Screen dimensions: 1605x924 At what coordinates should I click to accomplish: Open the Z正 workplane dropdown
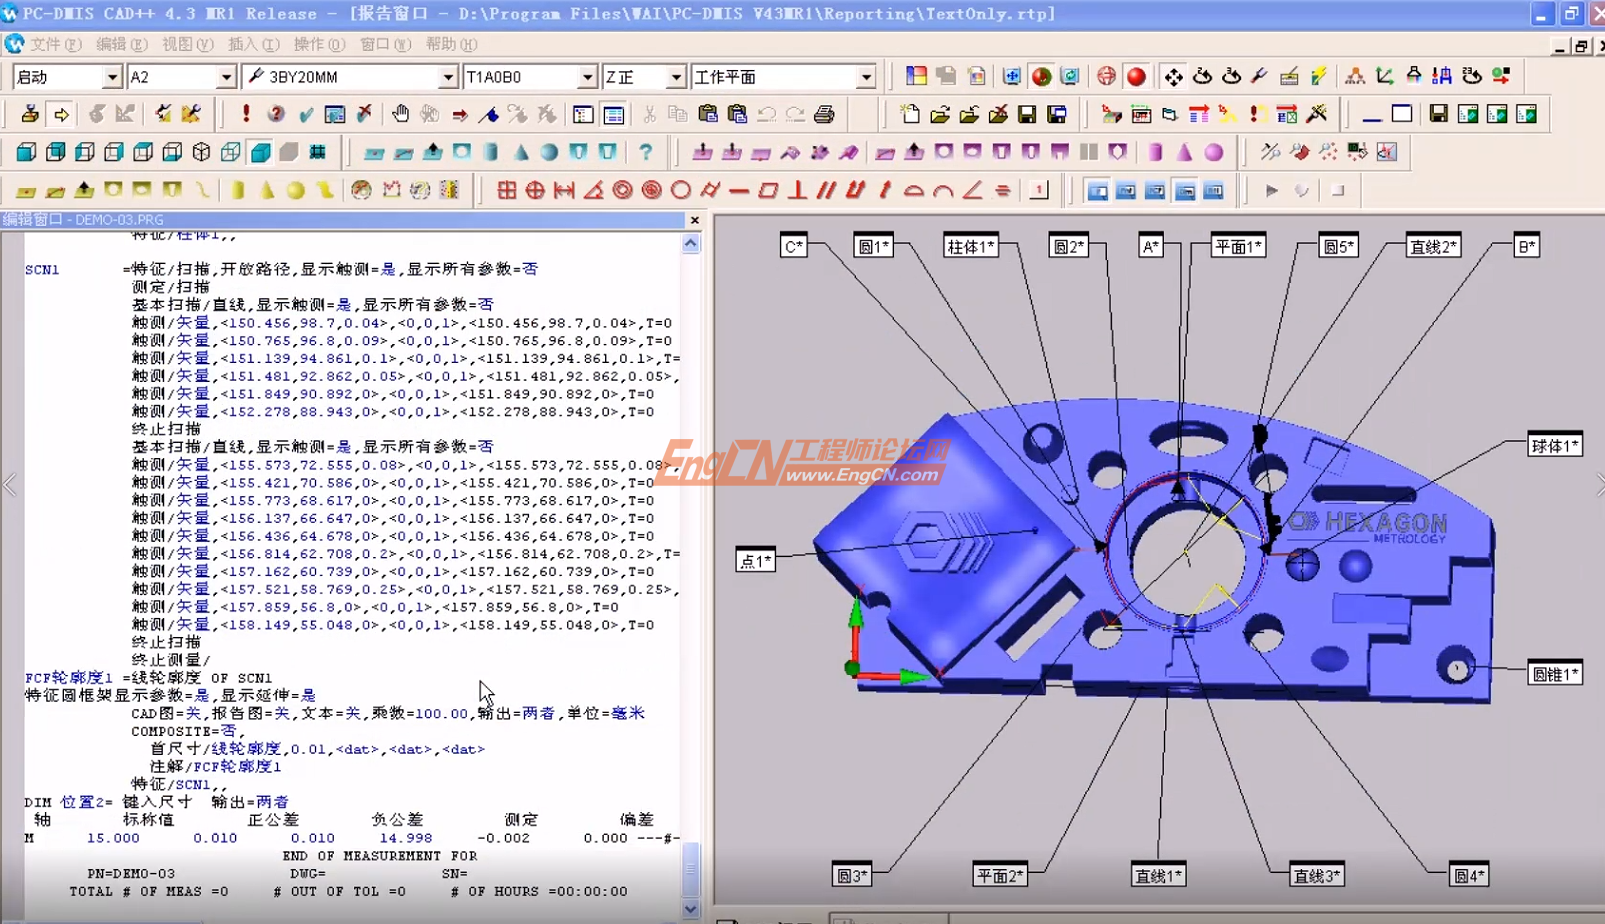(x=675, y=77)
